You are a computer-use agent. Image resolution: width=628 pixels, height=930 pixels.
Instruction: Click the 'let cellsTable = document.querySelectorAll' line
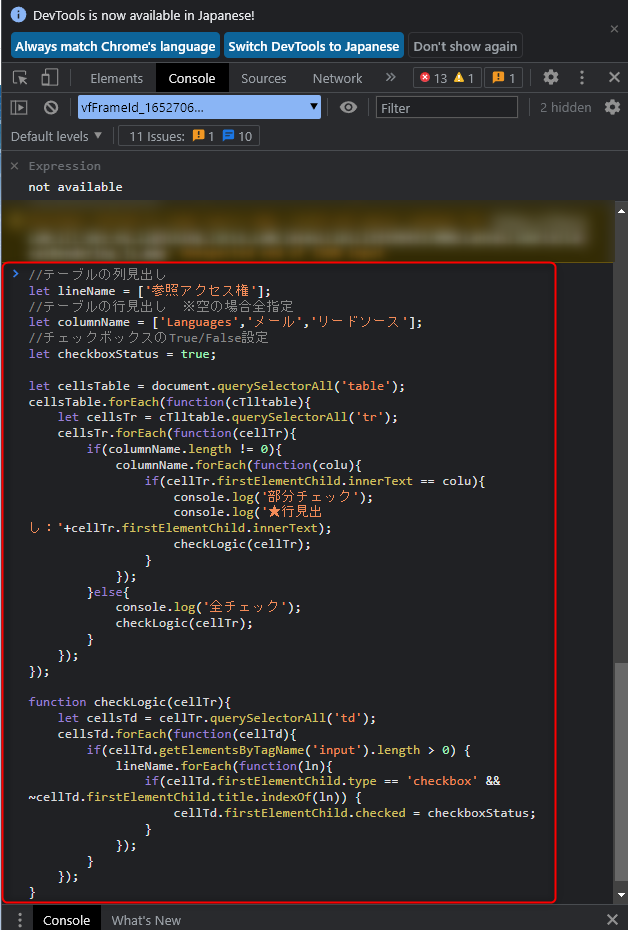(x=216, y=386)
